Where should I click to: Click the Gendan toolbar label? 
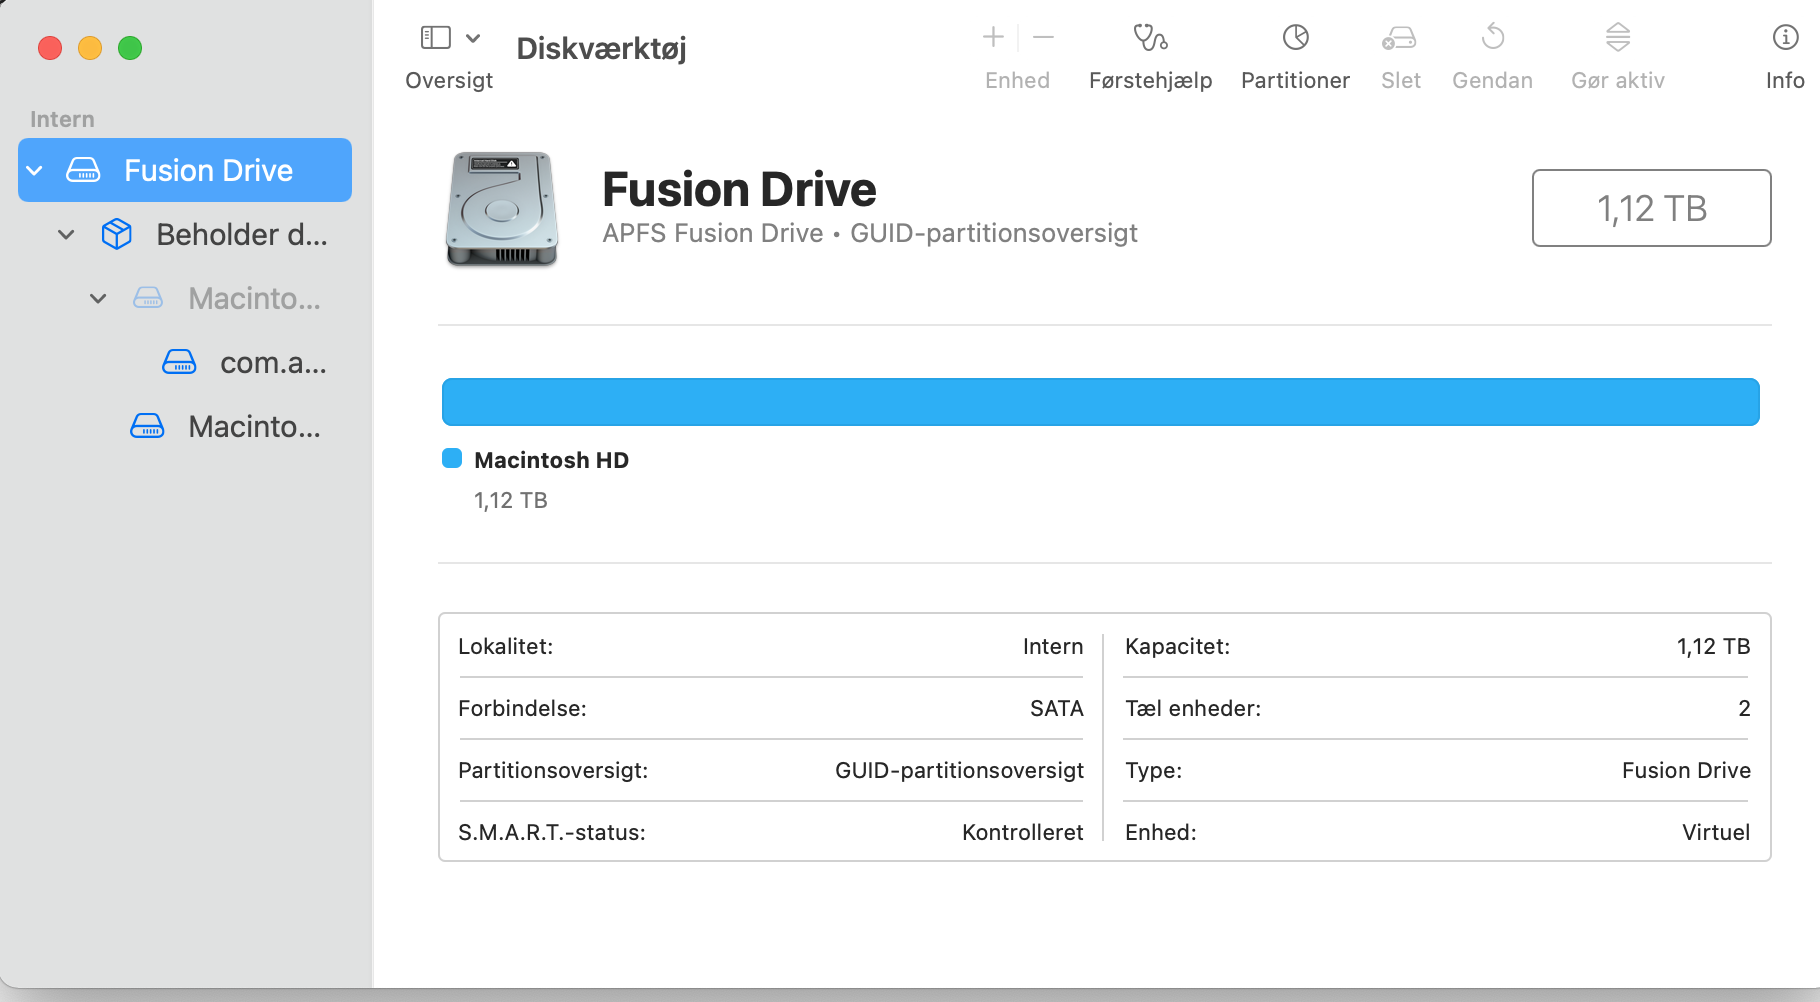tap(1492, 81)
